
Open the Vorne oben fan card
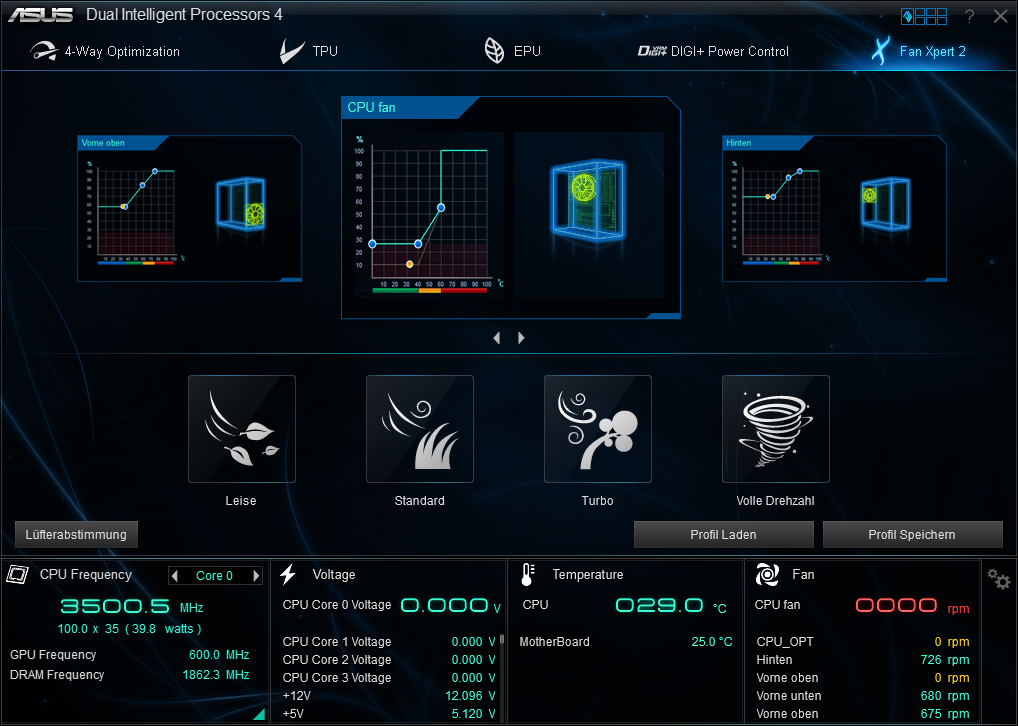(190, 208)
